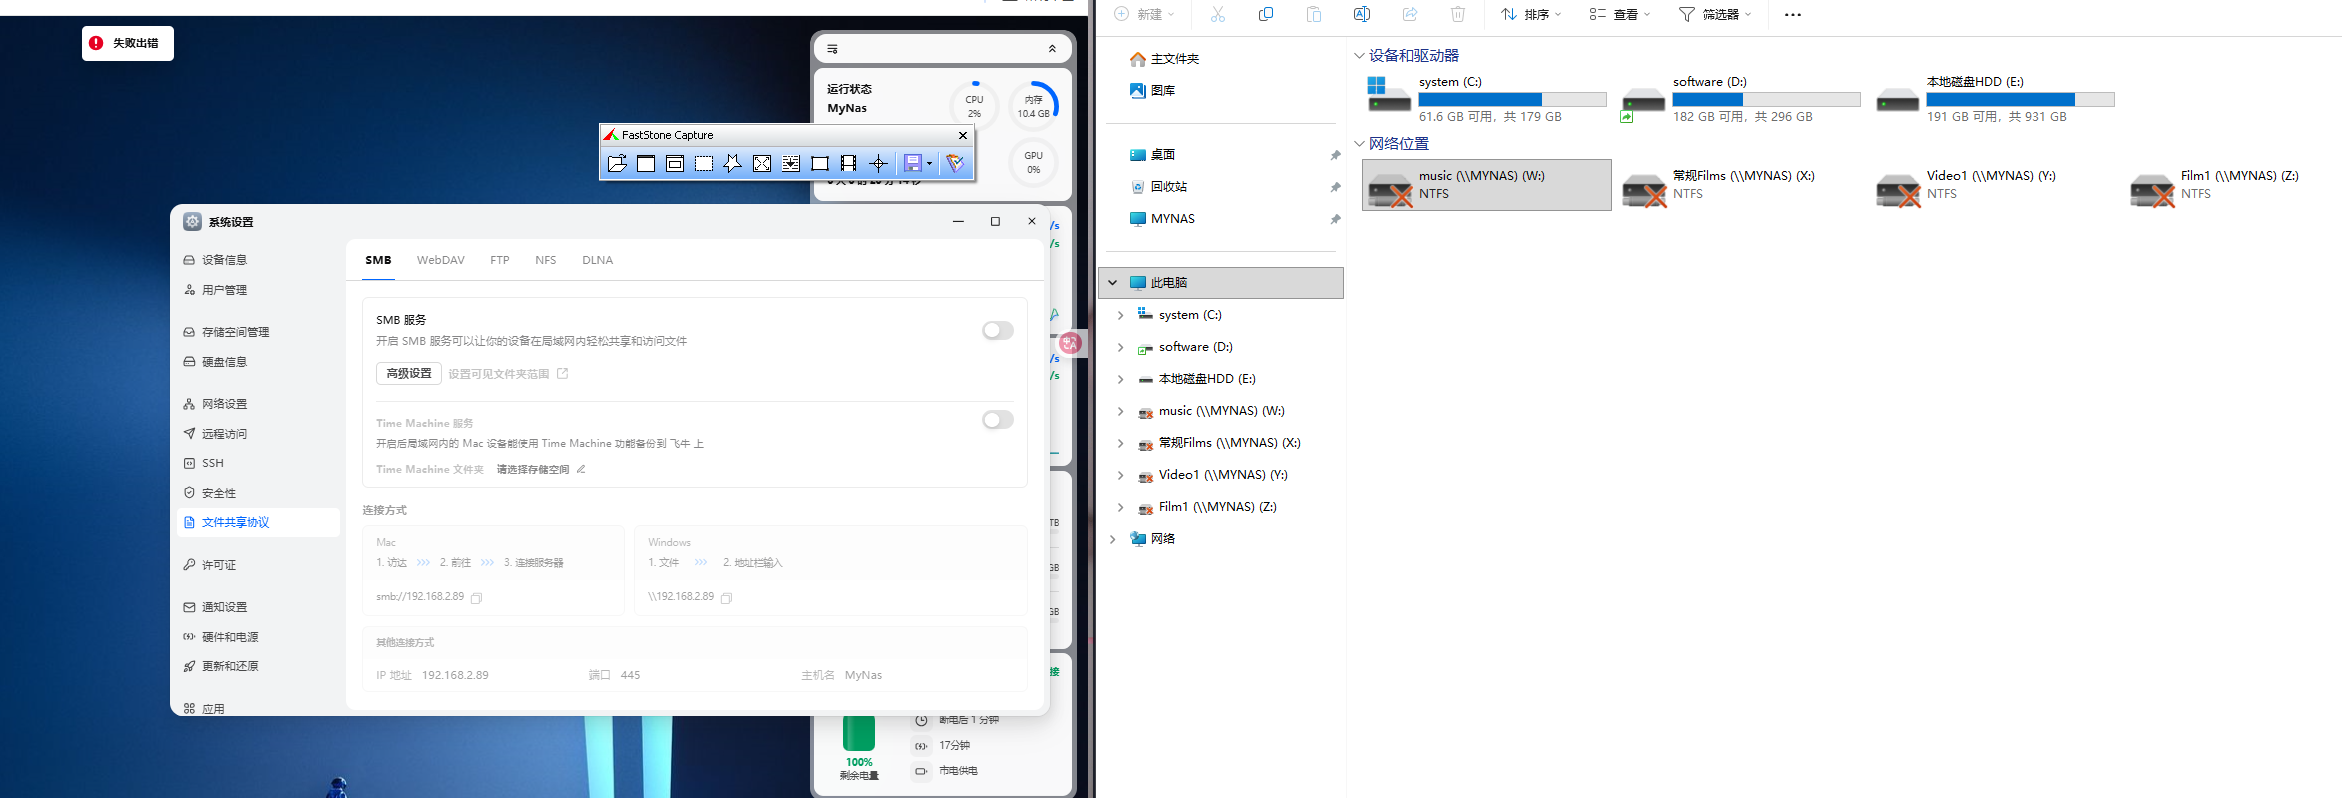Viewport: 2342px width, 798px height.
Task: Collapse the NAS status panel with double chevron
Action: (x=1052, y=49)
